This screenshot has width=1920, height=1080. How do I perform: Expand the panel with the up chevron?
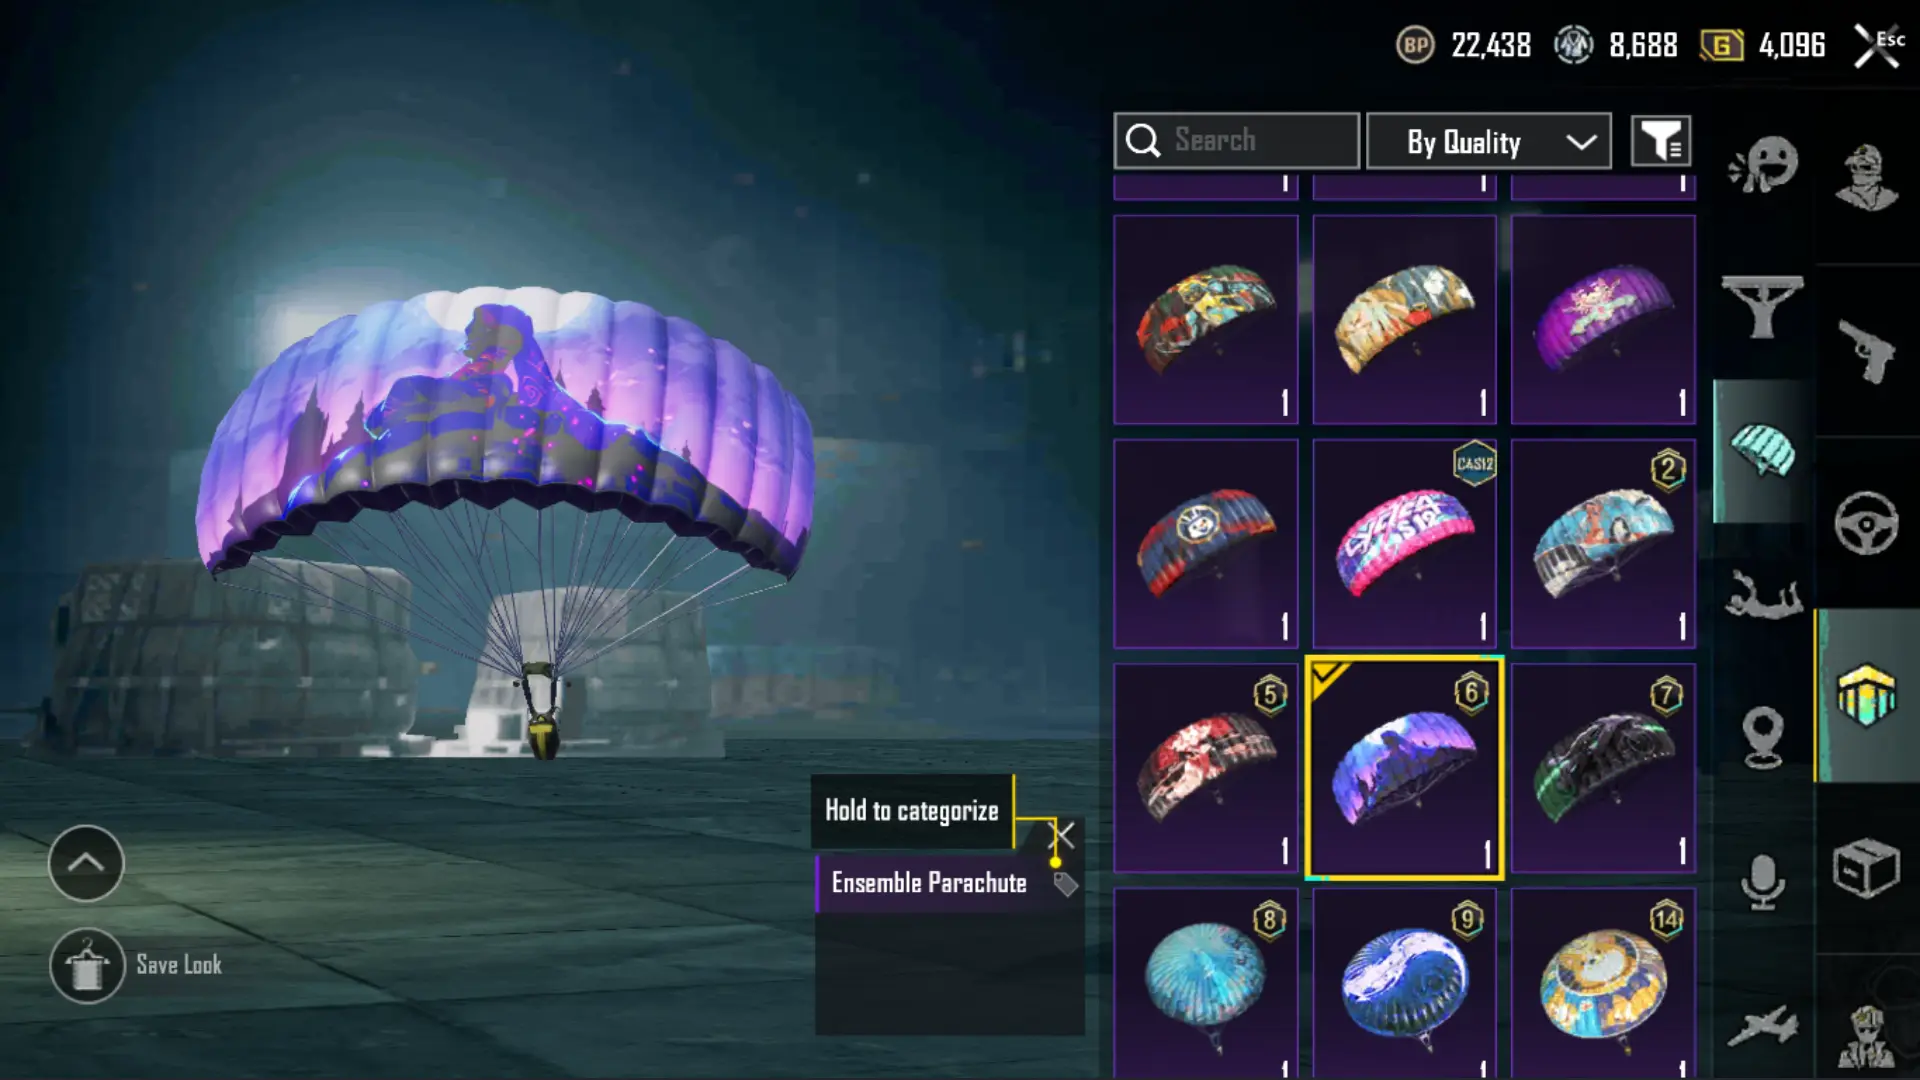tap(86, 863)
